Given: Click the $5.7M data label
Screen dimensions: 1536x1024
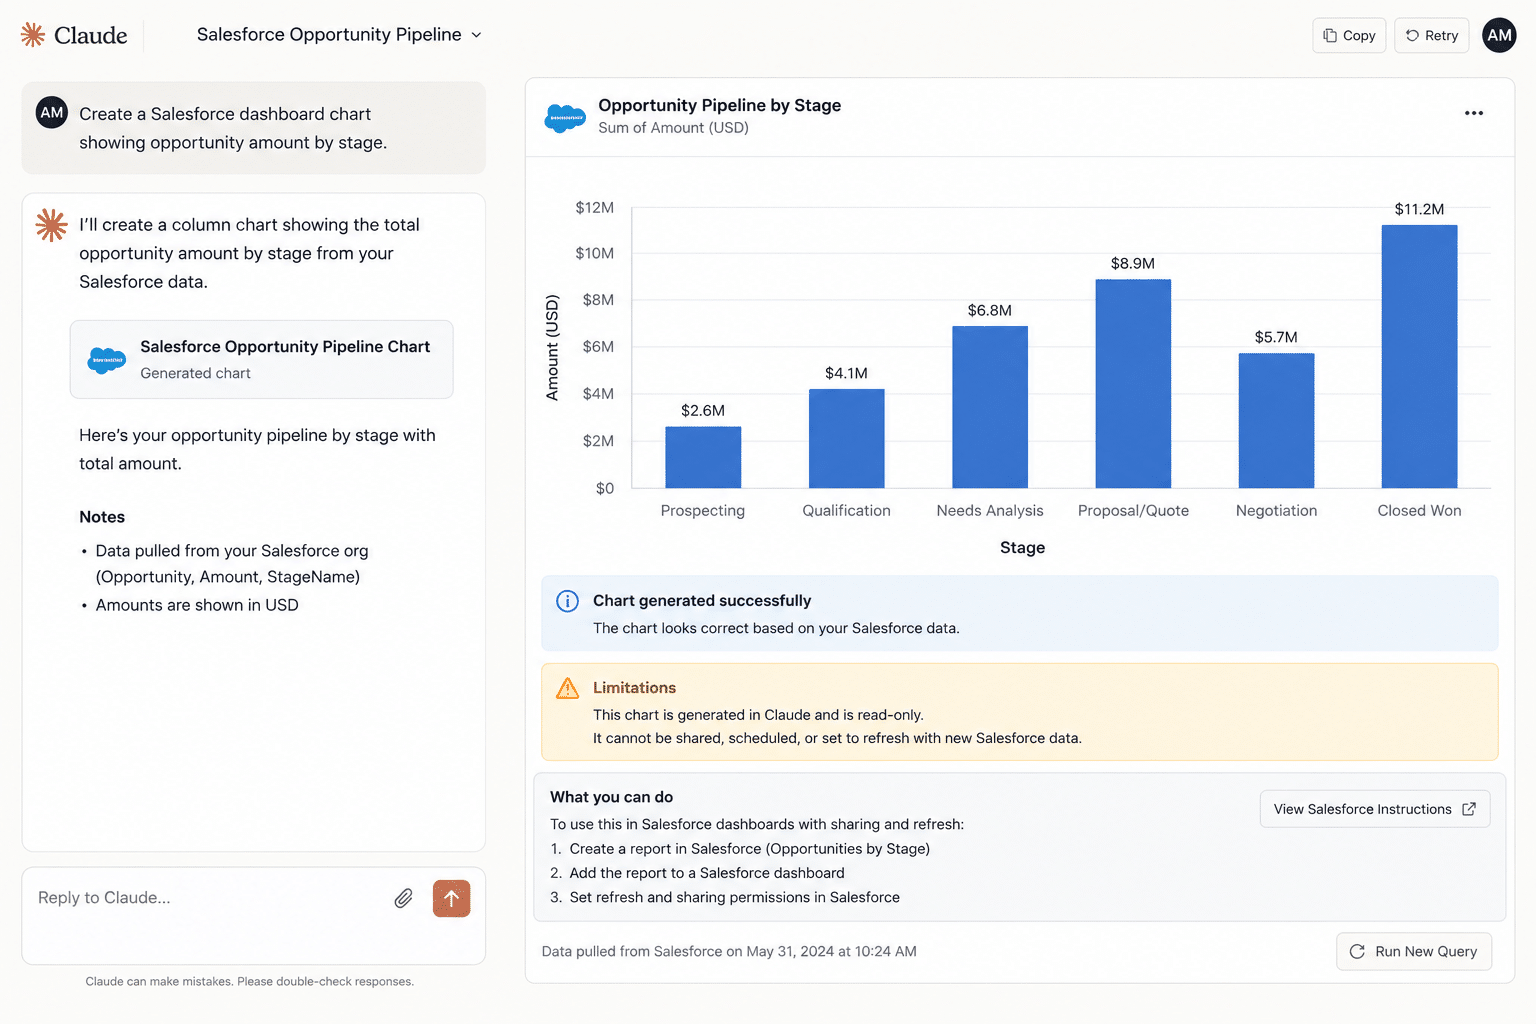Looking at the screenshot, I should coord(1276,337).
